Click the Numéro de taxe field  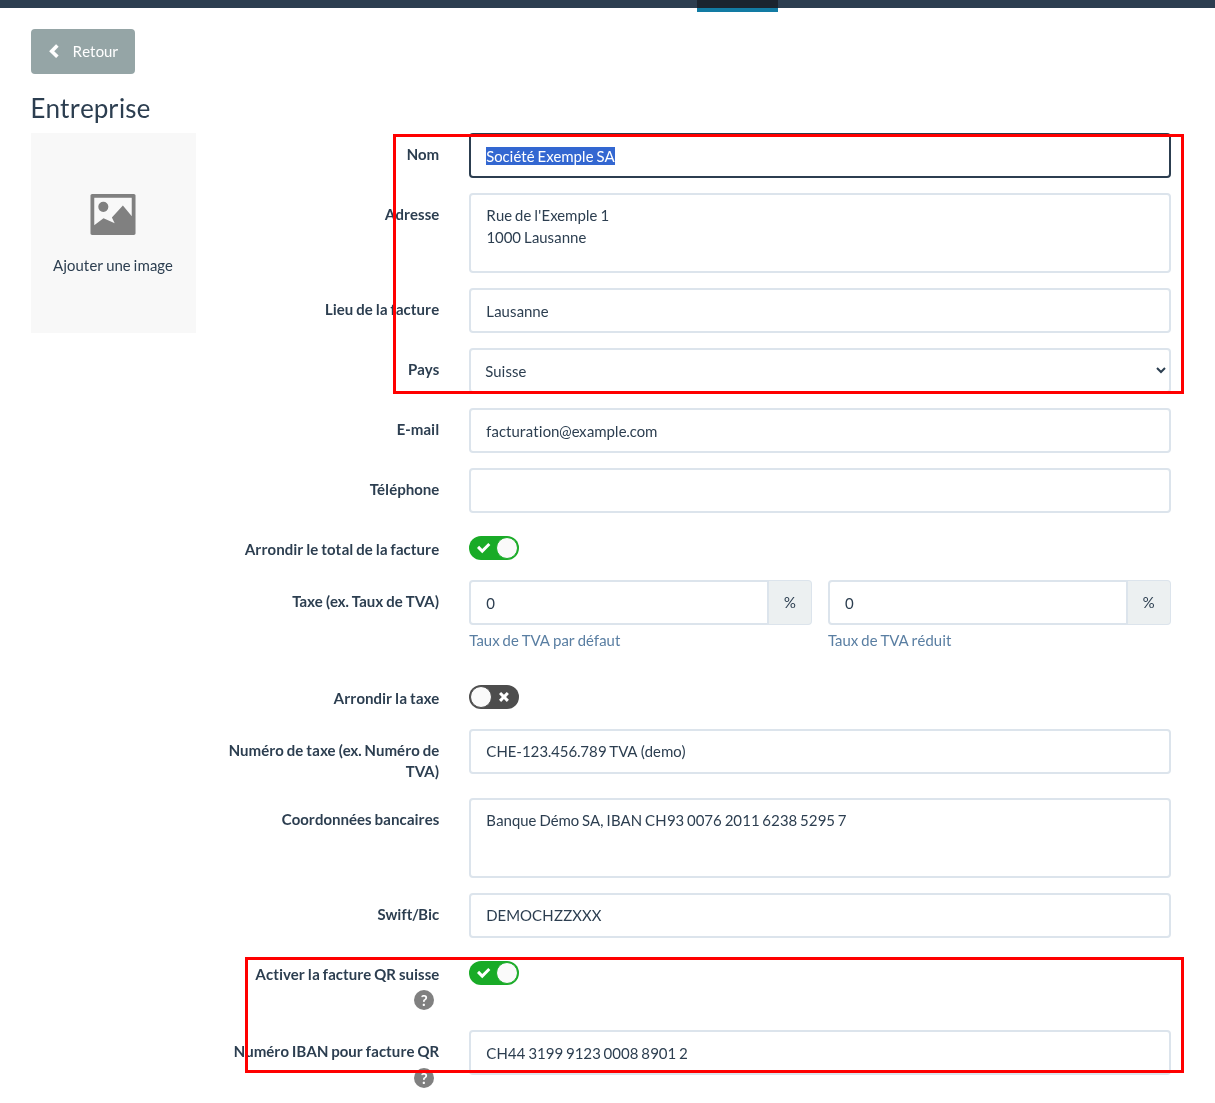pyautogui.click(x=820, y=751)
